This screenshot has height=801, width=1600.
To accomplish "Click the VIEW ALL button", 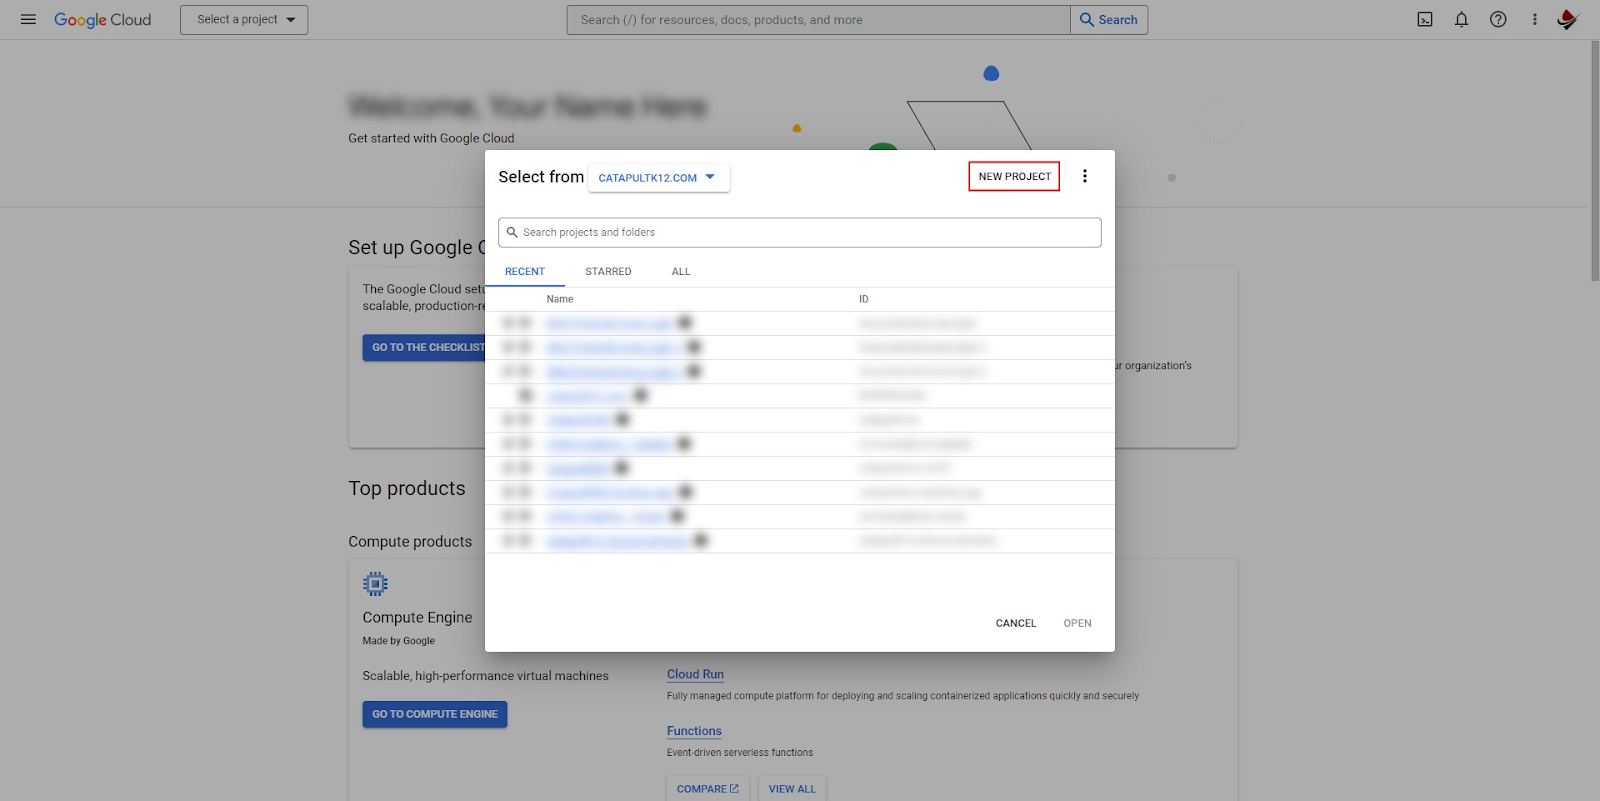I will pos(792,789).
